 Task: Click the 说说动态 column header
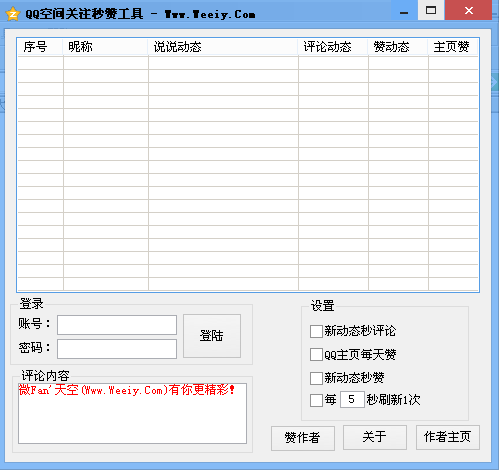[223, 47]
